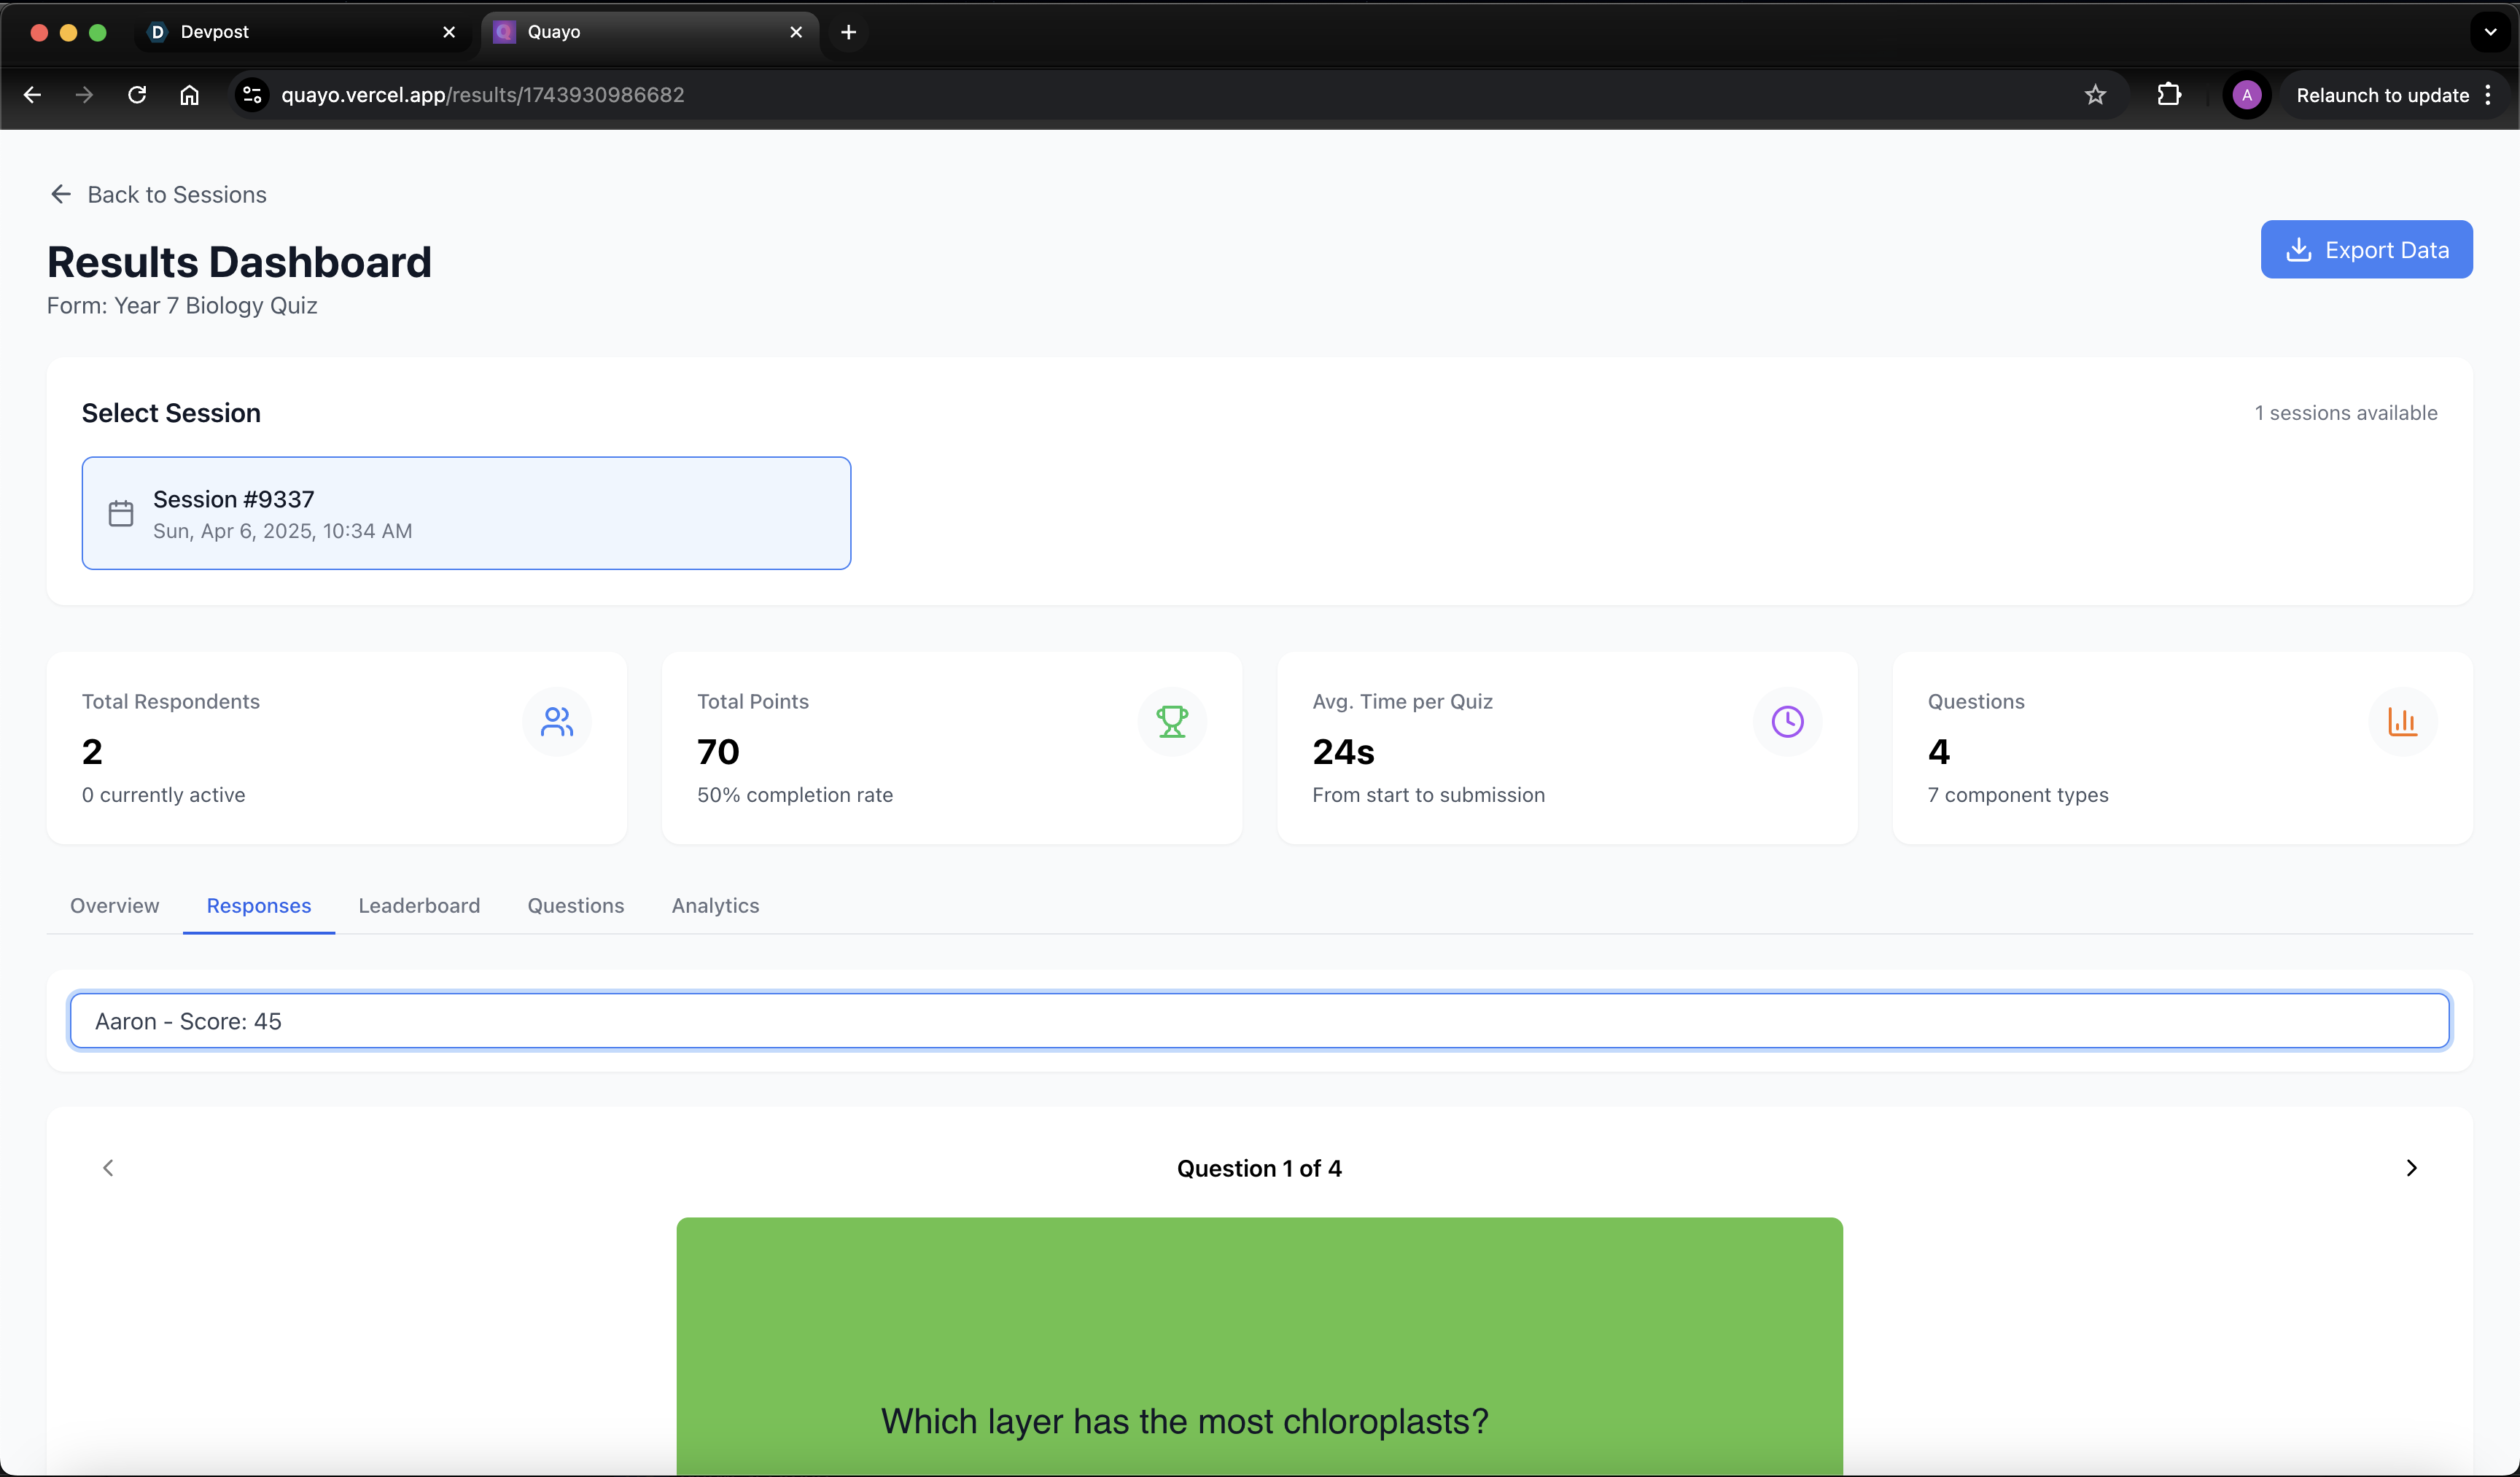
Task: Bookmark this page with the star icon
Action: [2095, 95]
